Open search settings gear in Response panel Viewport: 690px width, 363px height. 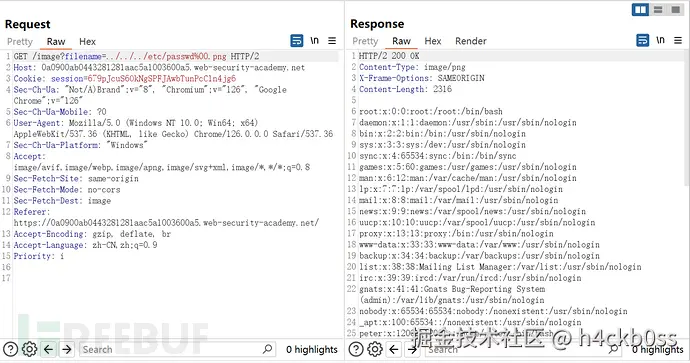pyautogui.click(x=375, y=349)
